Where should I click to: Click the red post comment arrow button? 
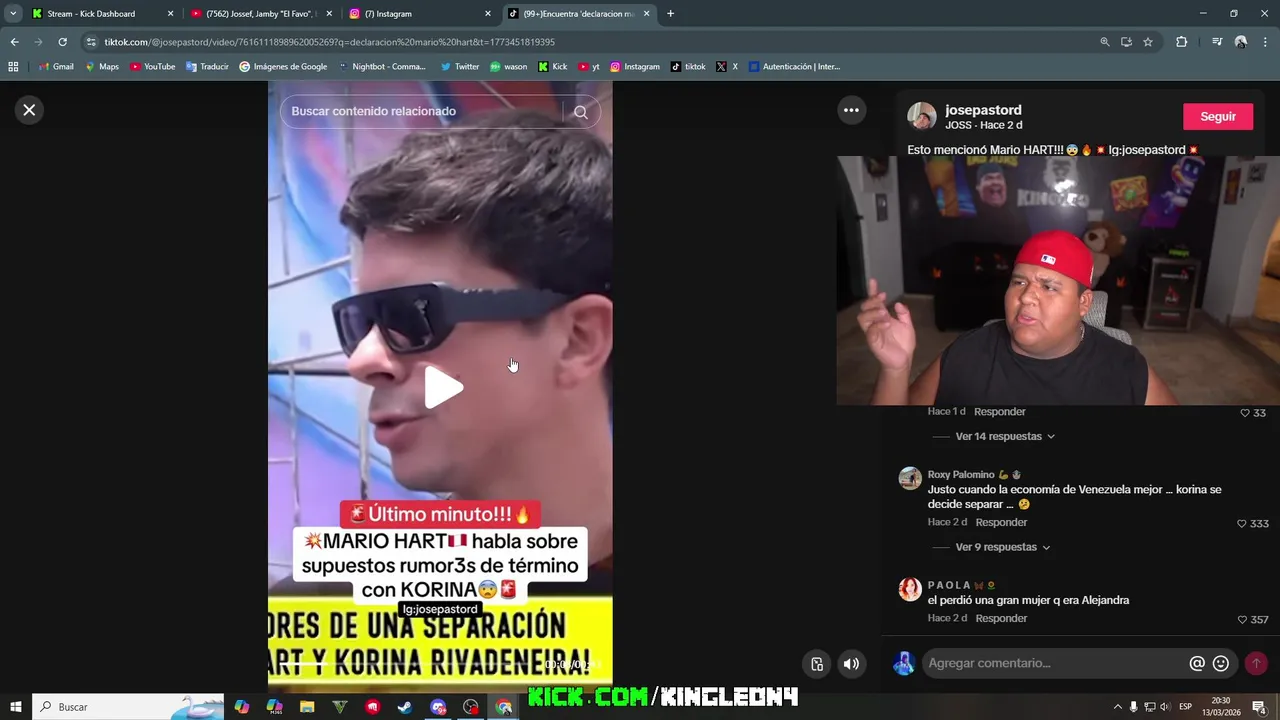(1256, 663)
